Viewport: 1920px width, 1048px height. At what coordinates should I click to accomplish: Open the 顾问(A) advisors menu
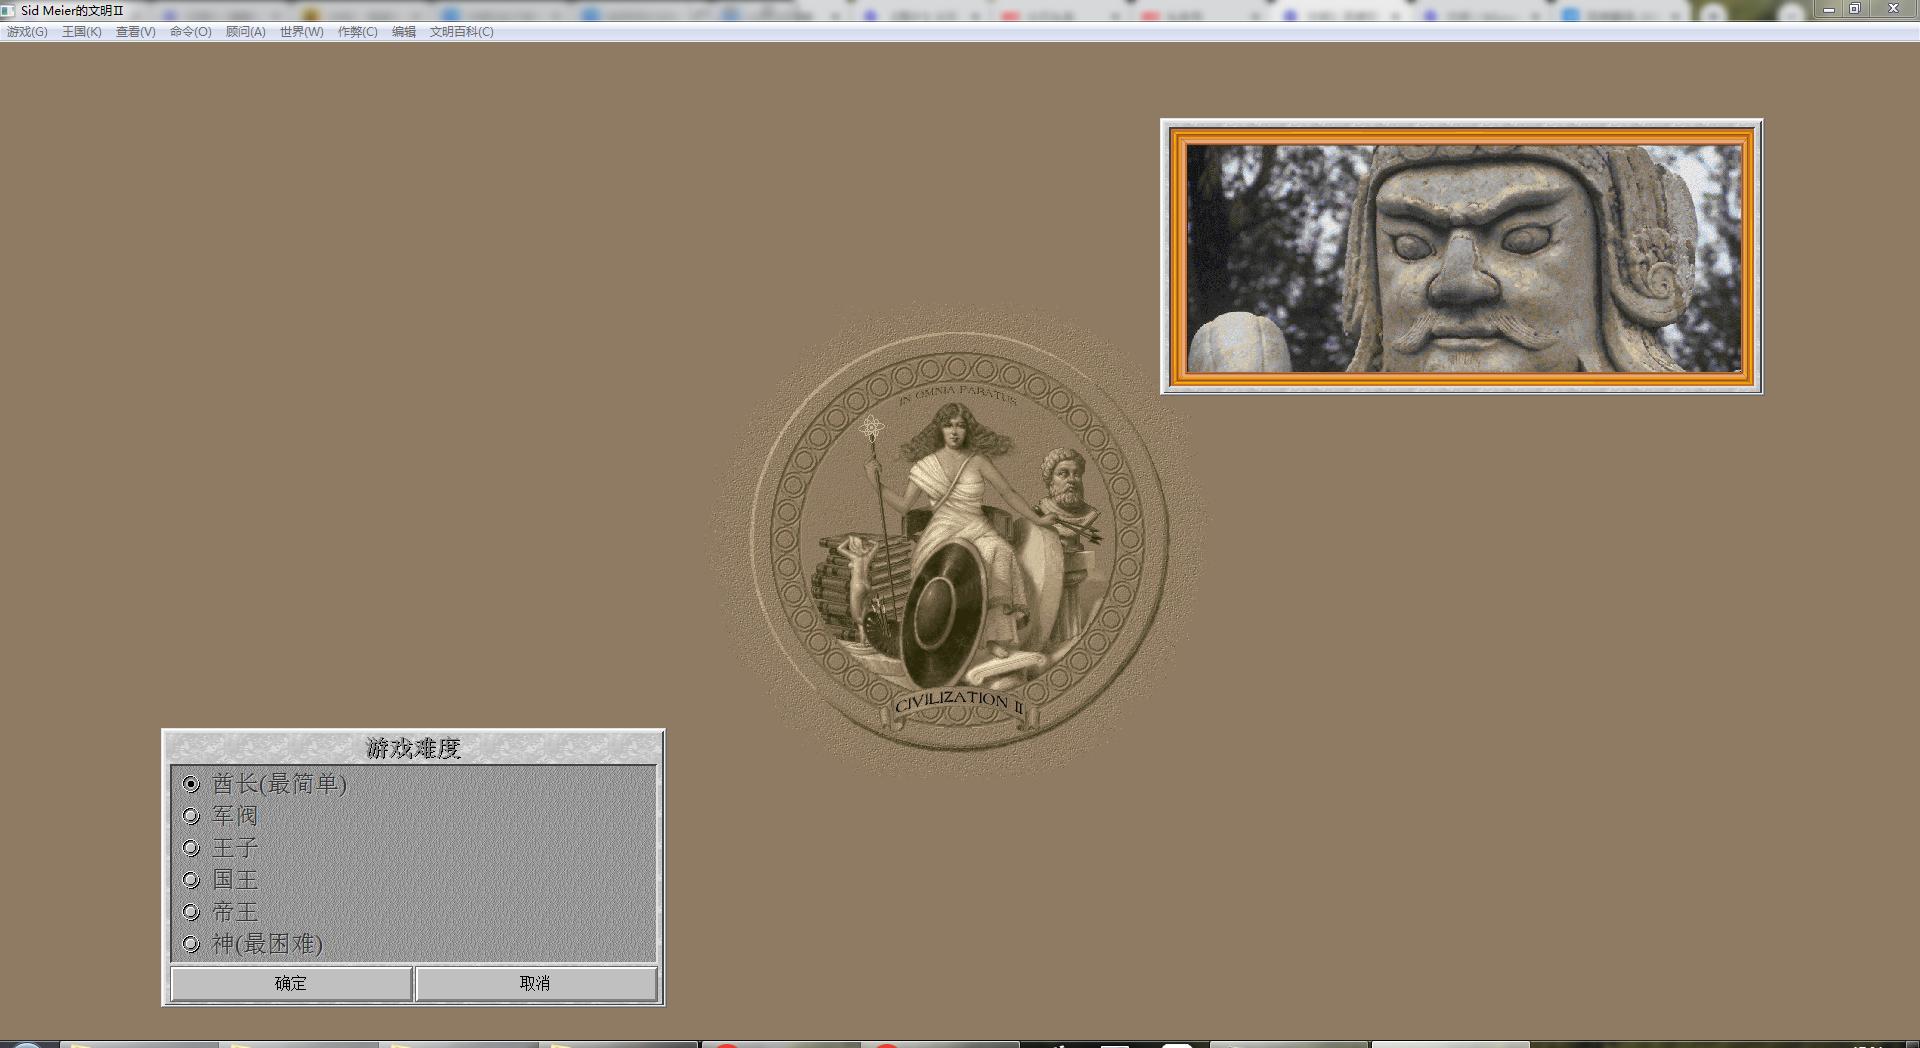pyautogui.click(x=245, y=32)
